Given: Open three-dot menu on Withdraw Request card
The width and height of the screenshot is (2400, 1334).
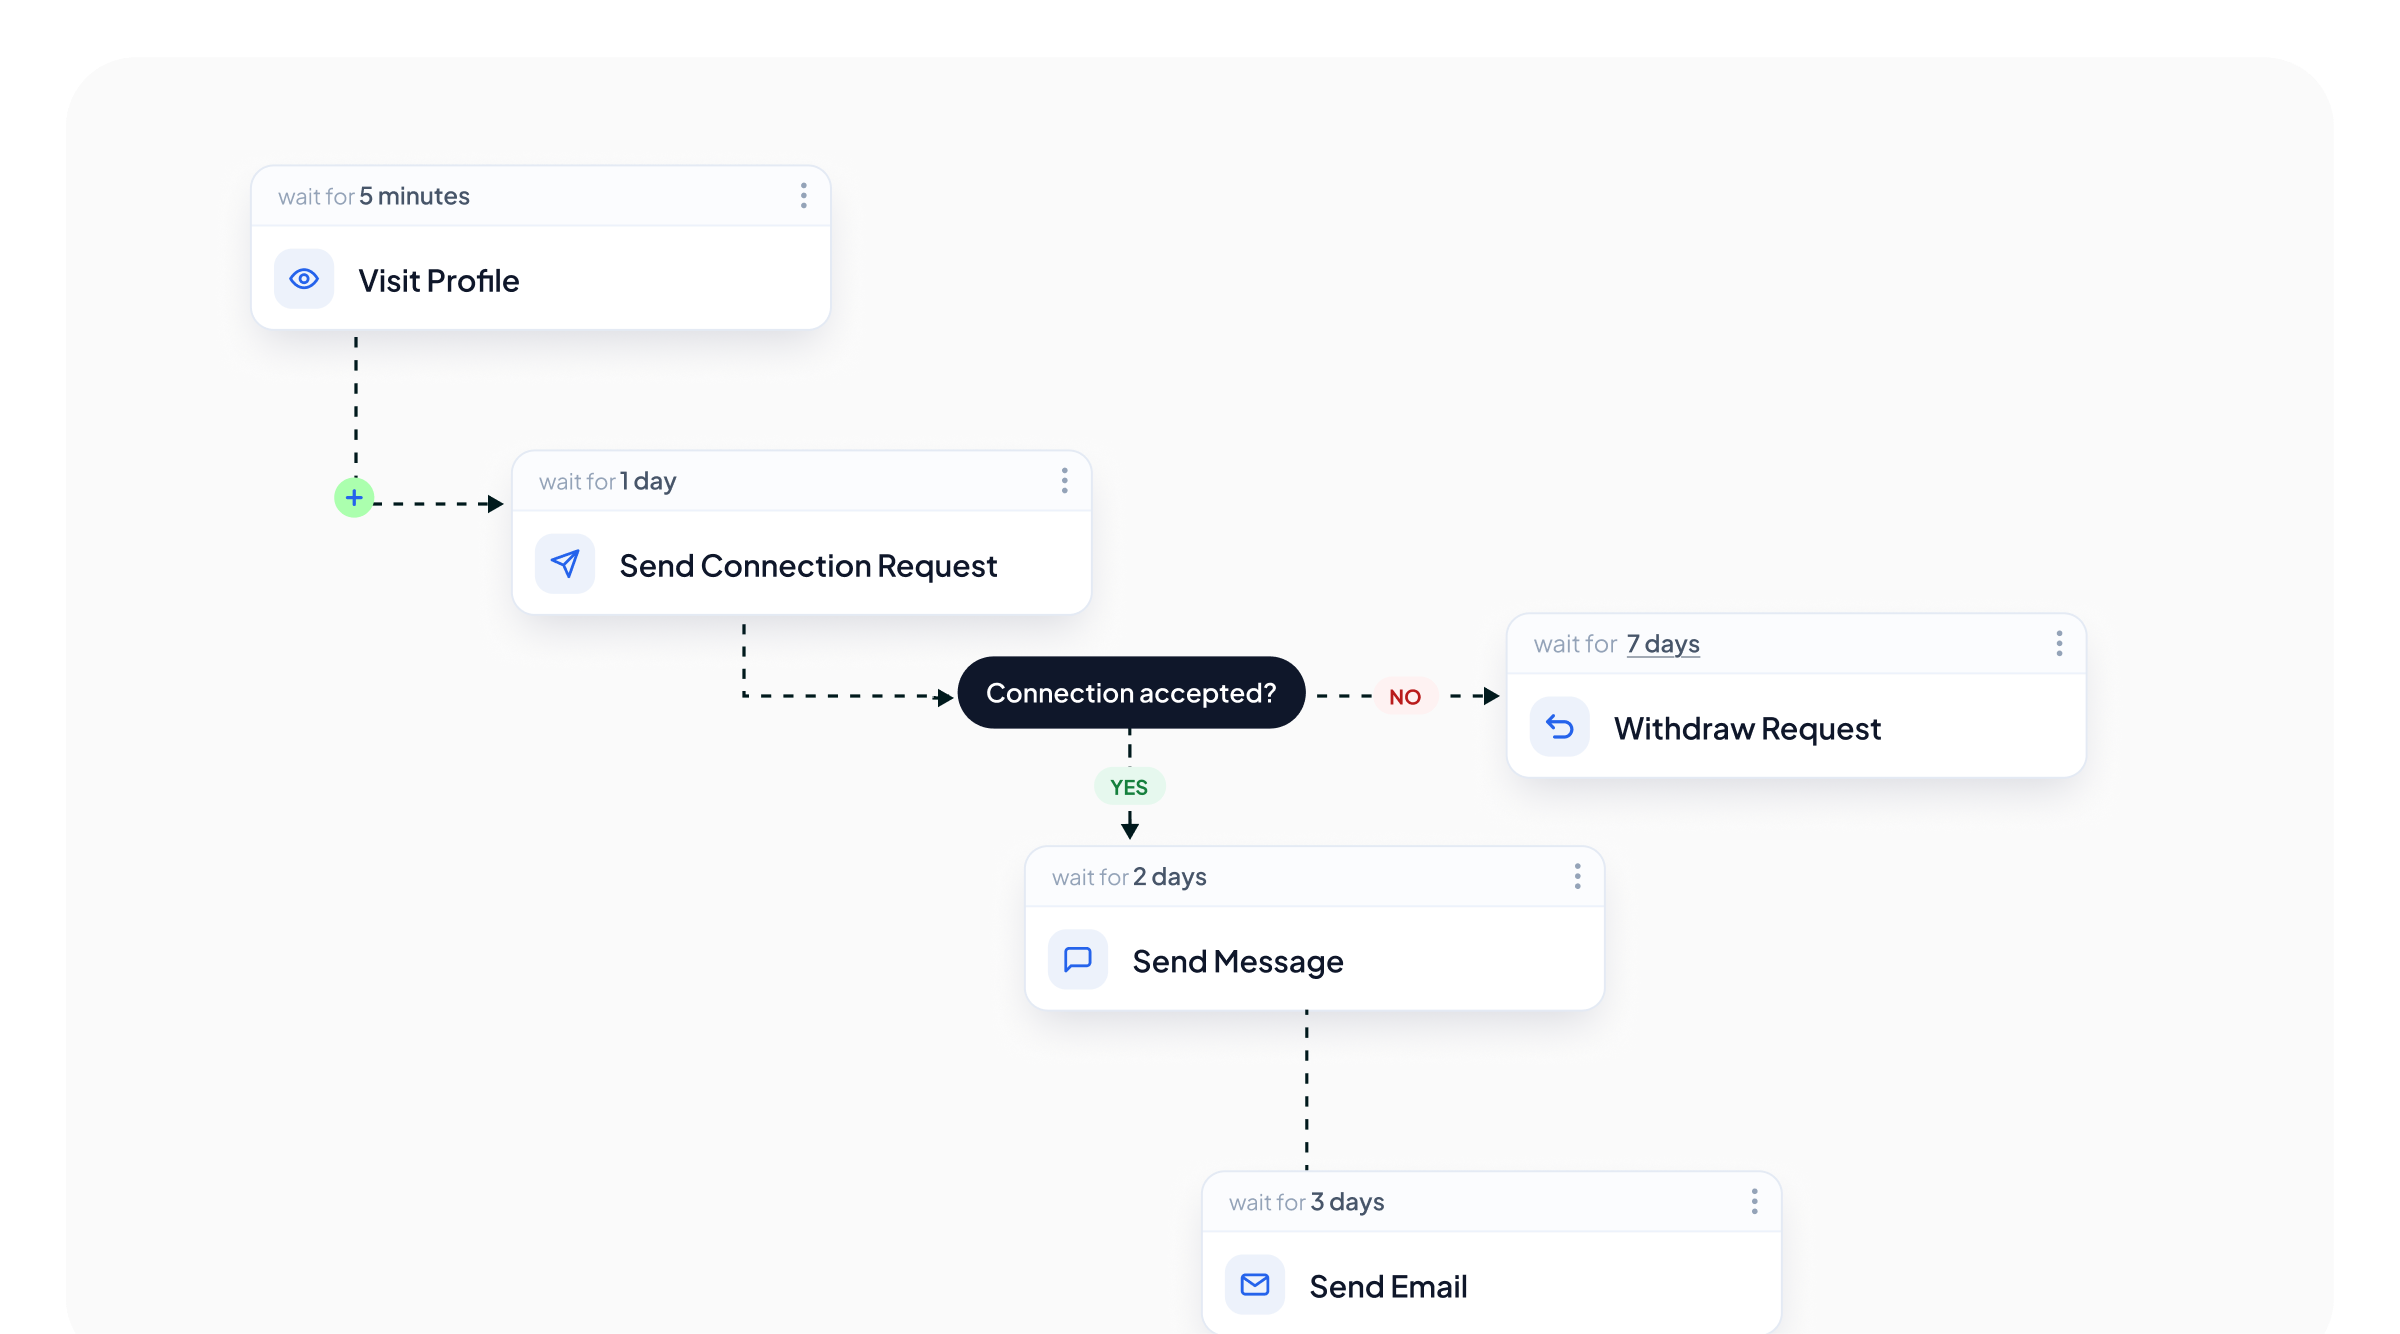Looking at the screenshot, I should [x=2059, y=643].
